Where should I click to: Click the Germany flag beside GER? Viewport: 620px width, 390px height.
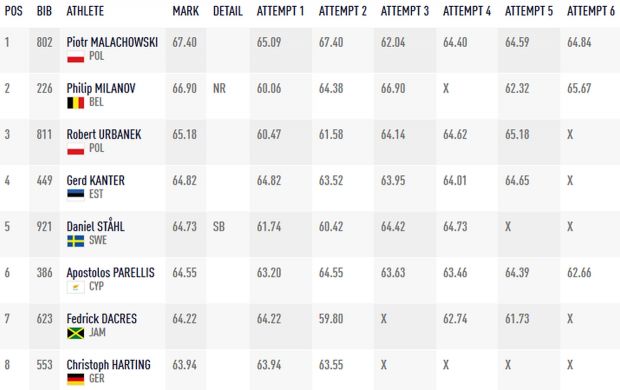pyautogui.click(x=76, y=379)
